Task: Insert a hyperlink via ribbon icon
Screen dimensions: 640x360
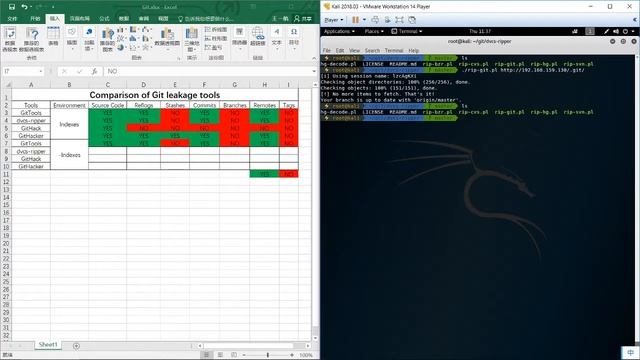Action: click(258, 36)
